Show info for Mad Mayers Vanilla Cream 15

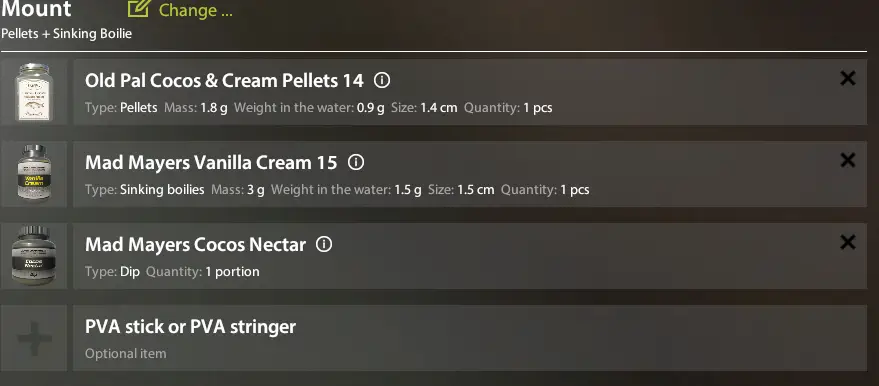pyautogui.click(x=356, y=162)
